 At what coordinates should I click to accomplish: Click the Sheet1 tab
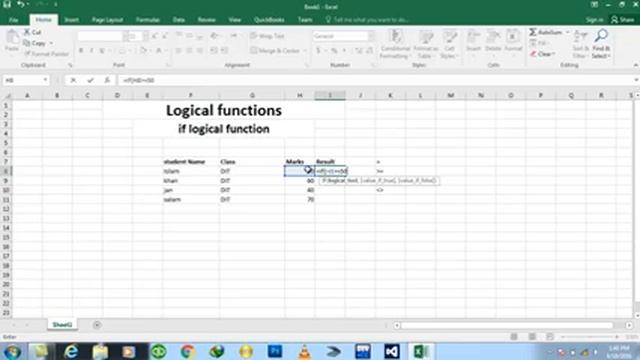62,325
